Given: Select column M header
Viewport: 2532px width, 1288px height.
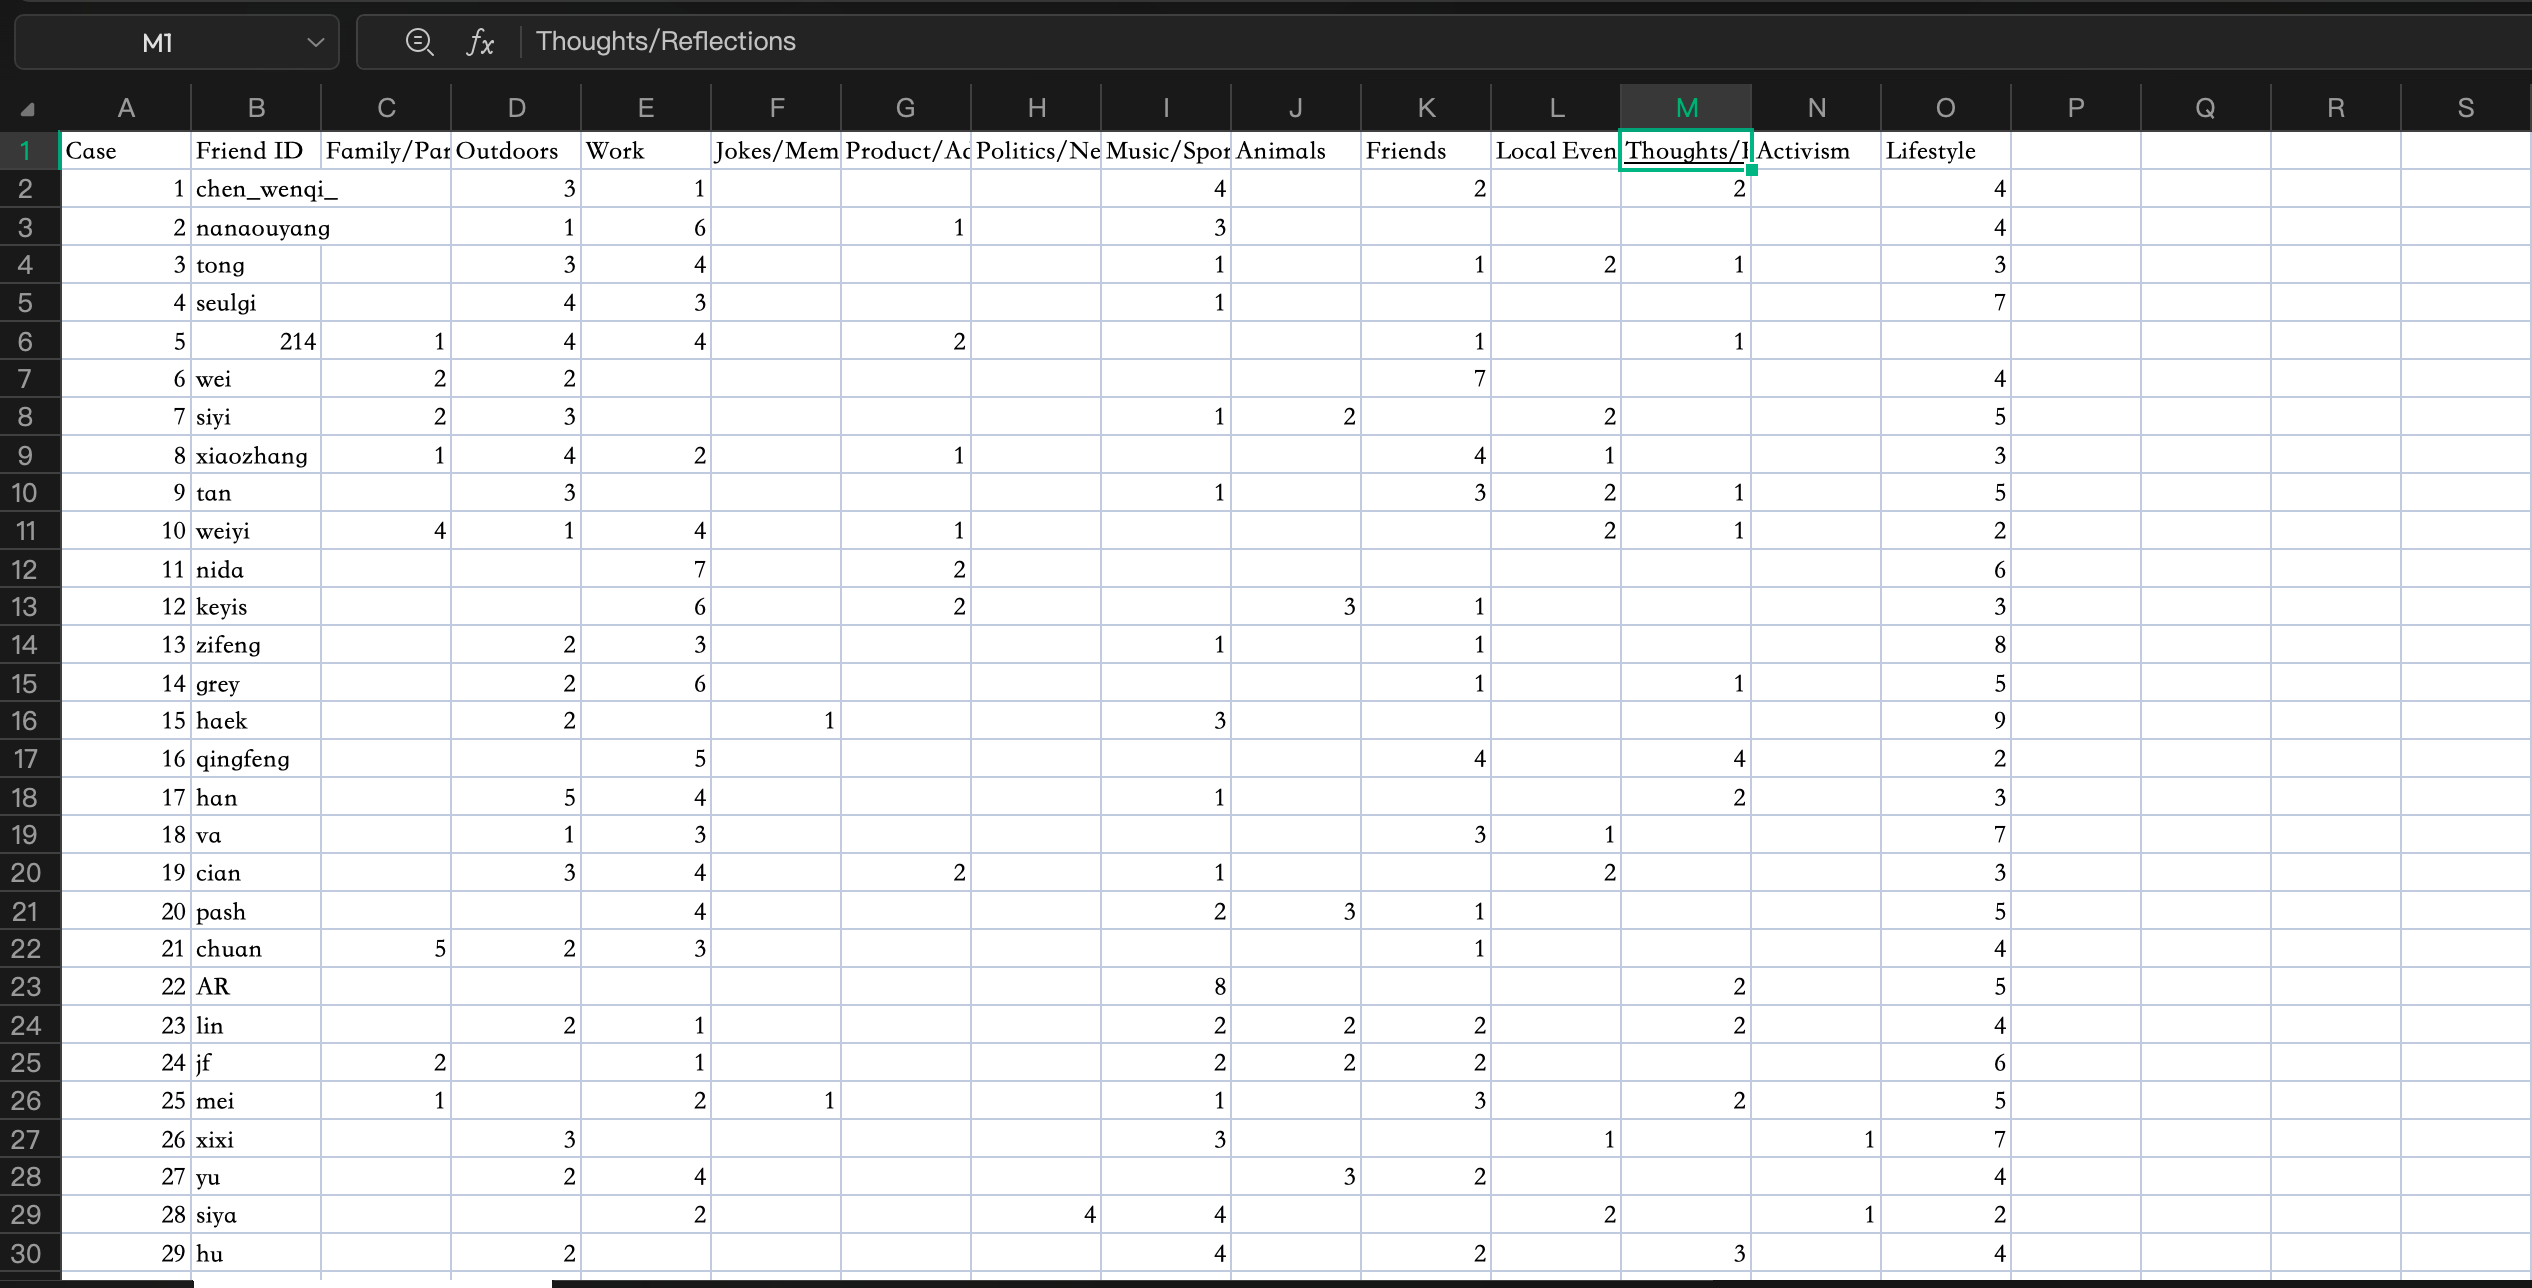Looking at the screenshot, I should (x=1686, y=108).
